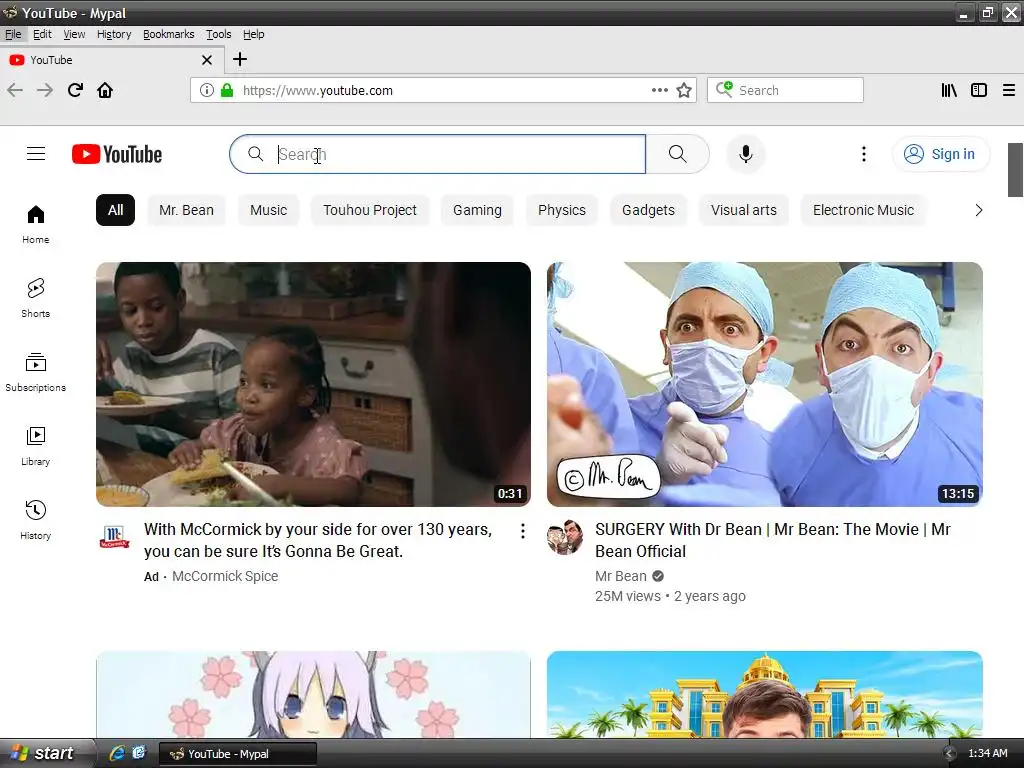Open options menu for McCormick ad
The height and width of the screenshot is (768, 1024).
[x=522, y=531]
